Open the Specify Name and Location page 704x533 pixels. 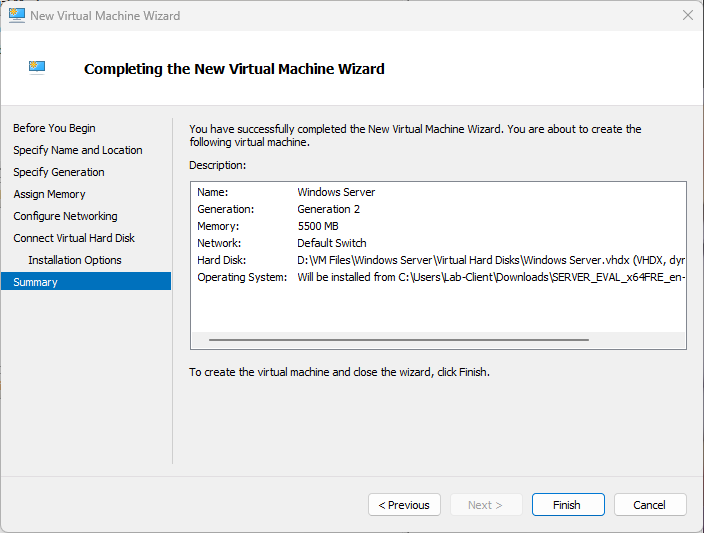tap(77, 150)
